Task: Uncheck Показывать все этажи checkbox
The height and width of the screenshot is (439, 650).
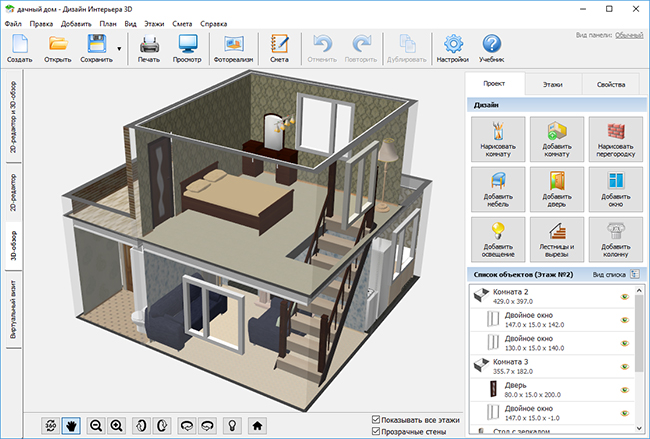Action: (376, 420)
